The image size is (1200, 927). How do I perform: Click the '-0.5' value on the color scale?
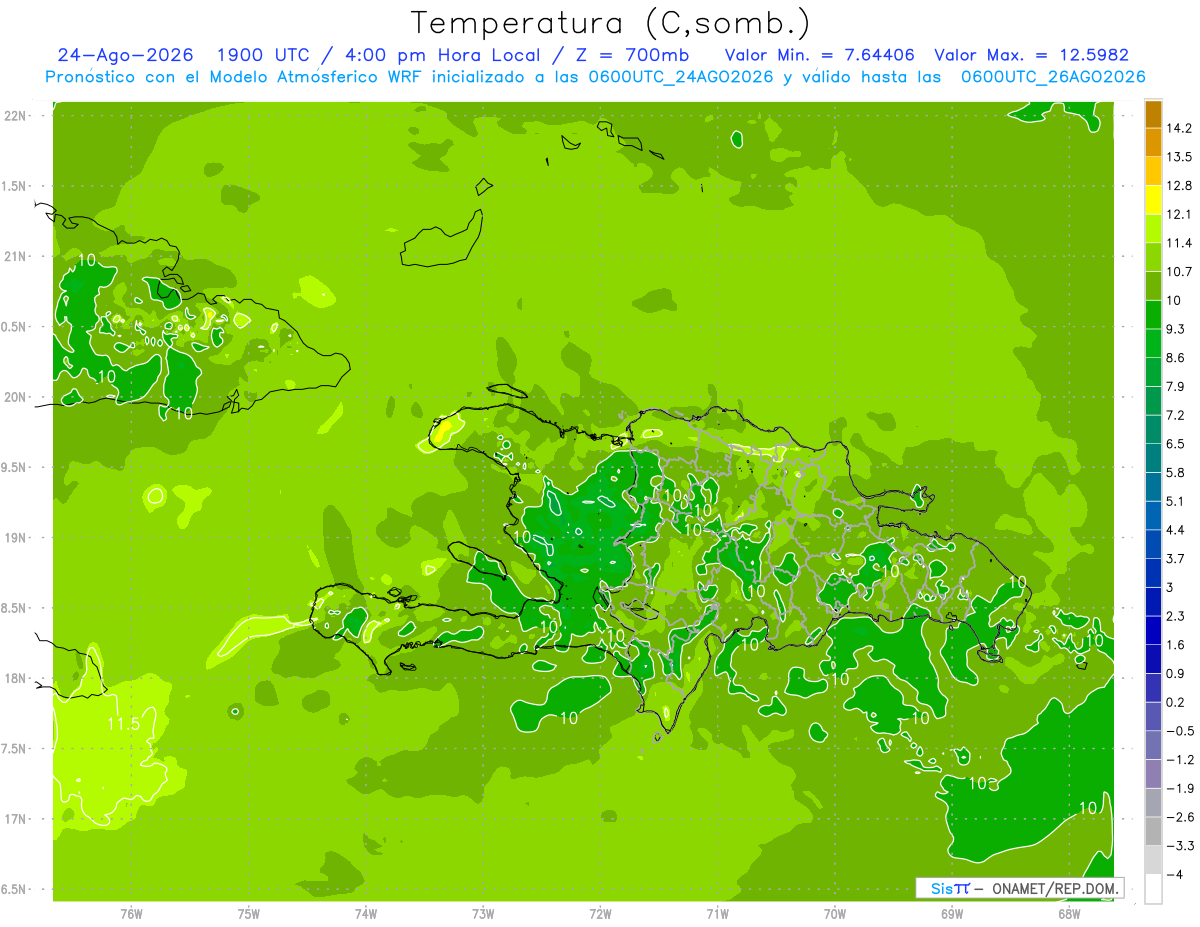(1180, 731)
